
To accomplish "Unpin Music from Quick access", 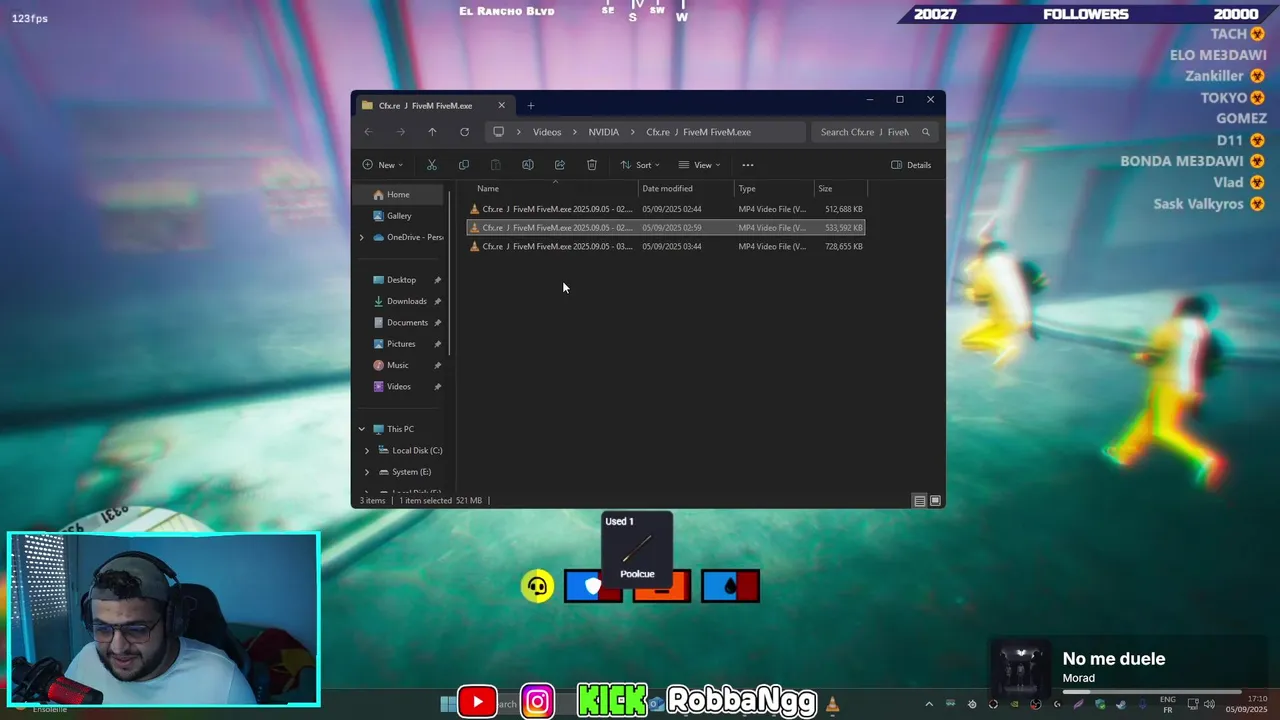I will click(x=437, y=365).
